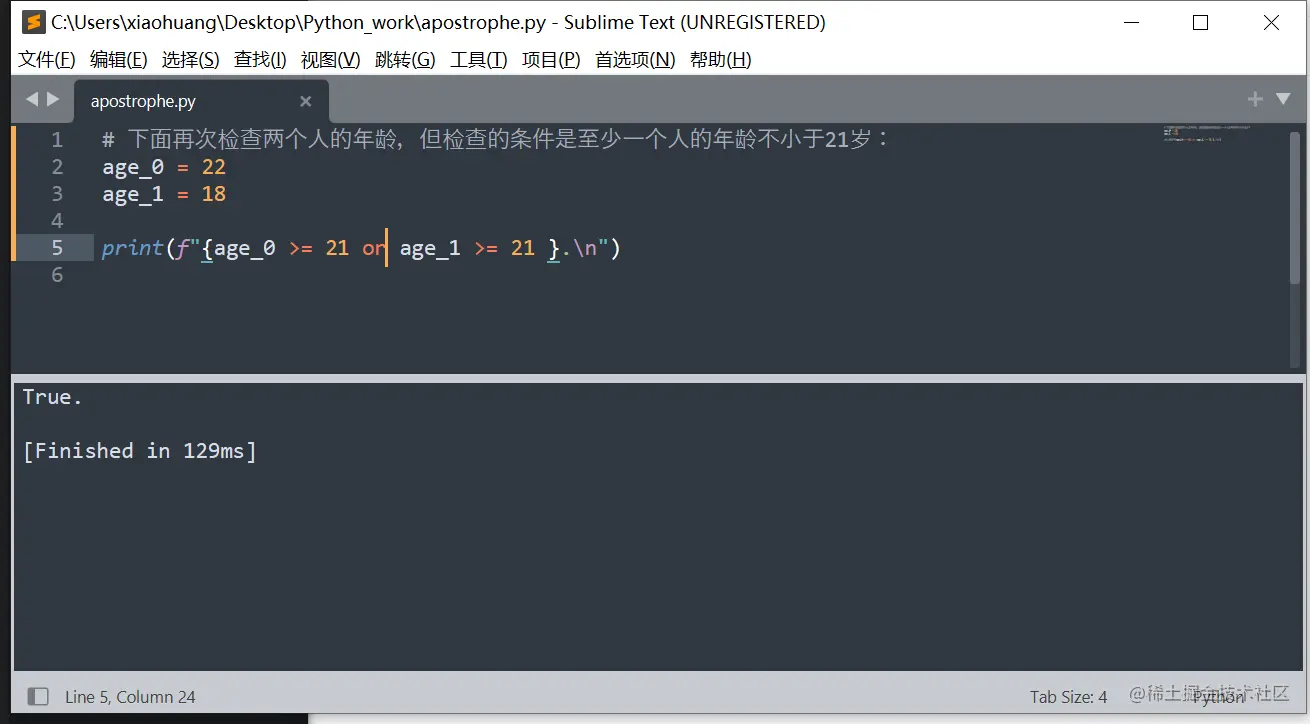
Task: Open the 首选项(N) menu
Action: pyautogui.click(x=635, y=60)
